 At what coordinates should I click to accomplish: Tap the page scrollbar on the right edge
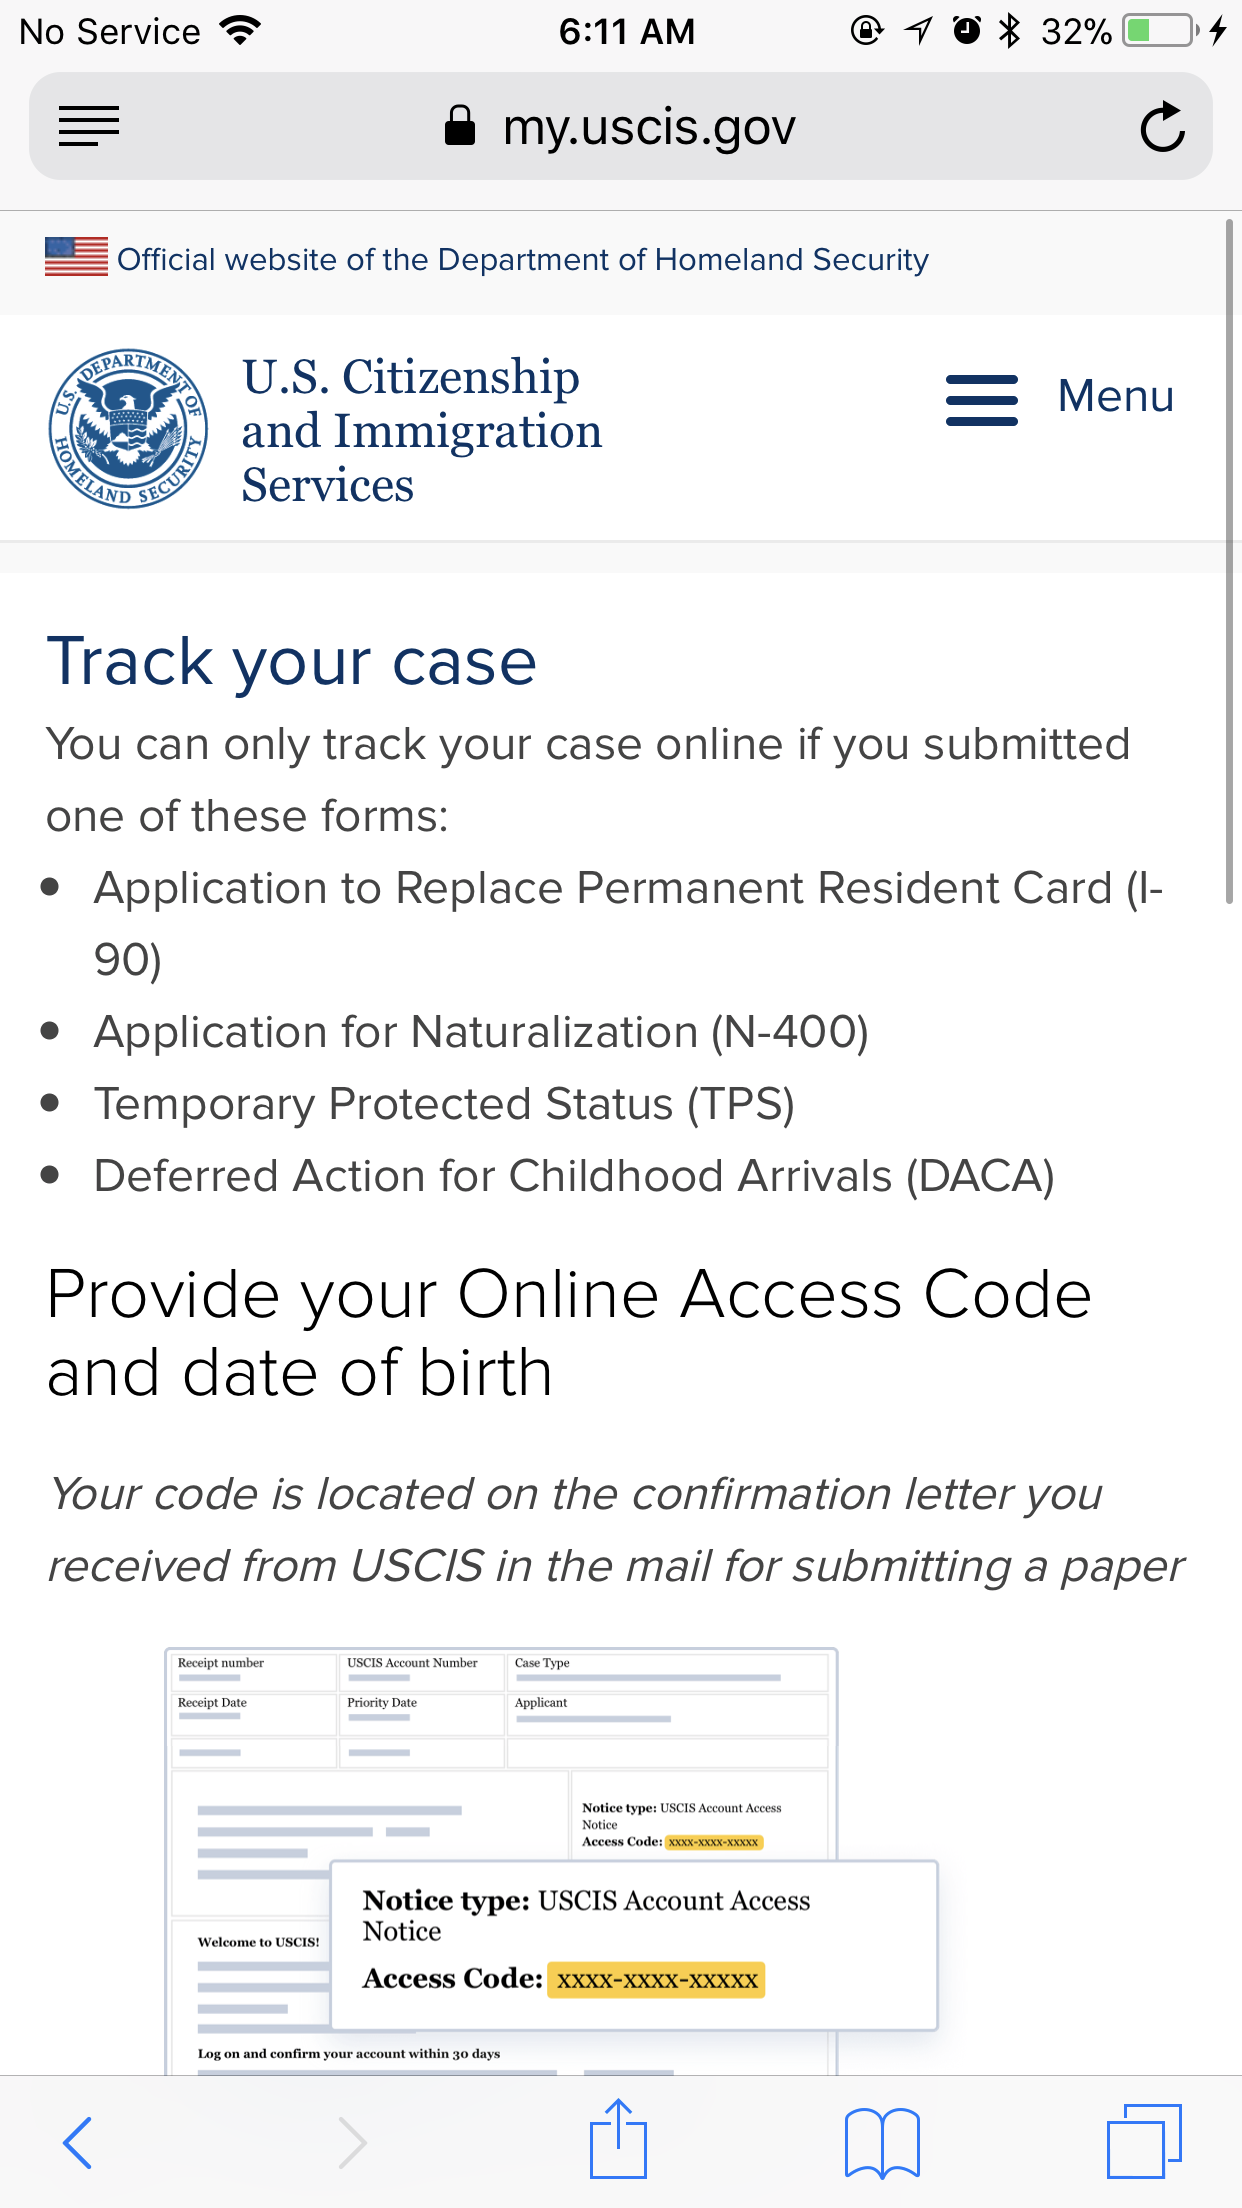1230,560
